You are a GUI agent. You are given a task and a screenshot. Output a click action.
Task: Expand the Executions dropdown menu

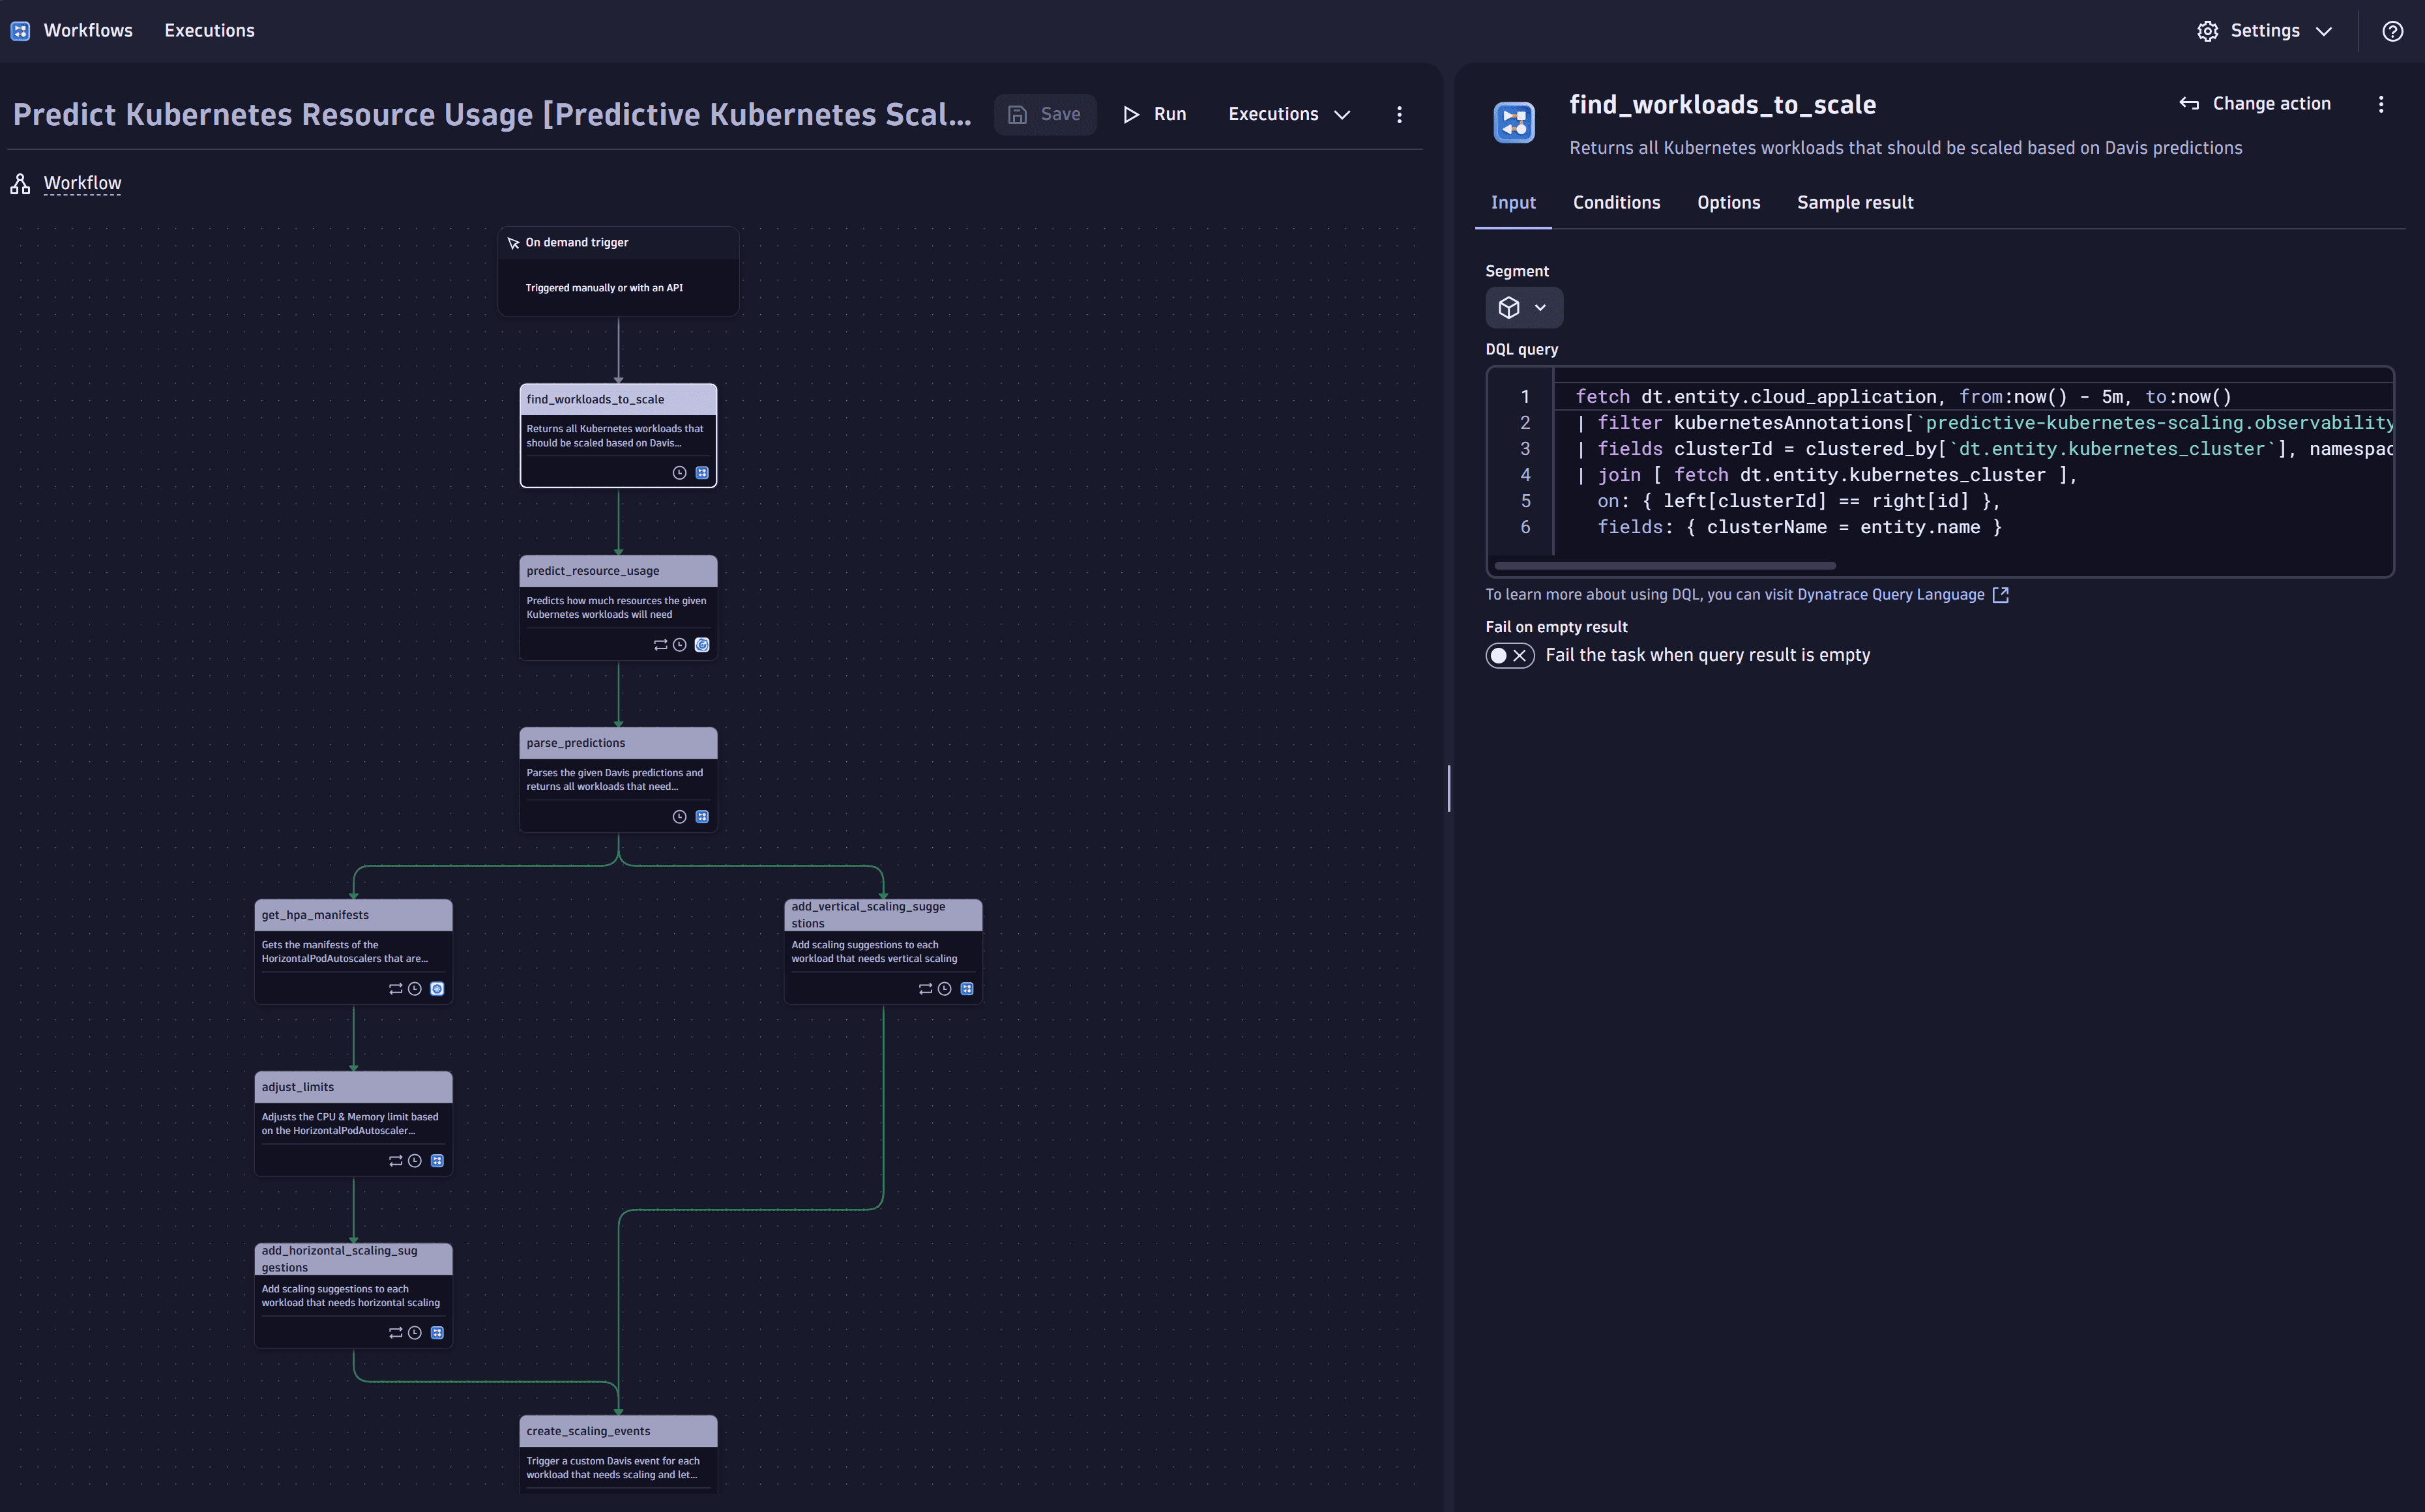point(1289,115)
